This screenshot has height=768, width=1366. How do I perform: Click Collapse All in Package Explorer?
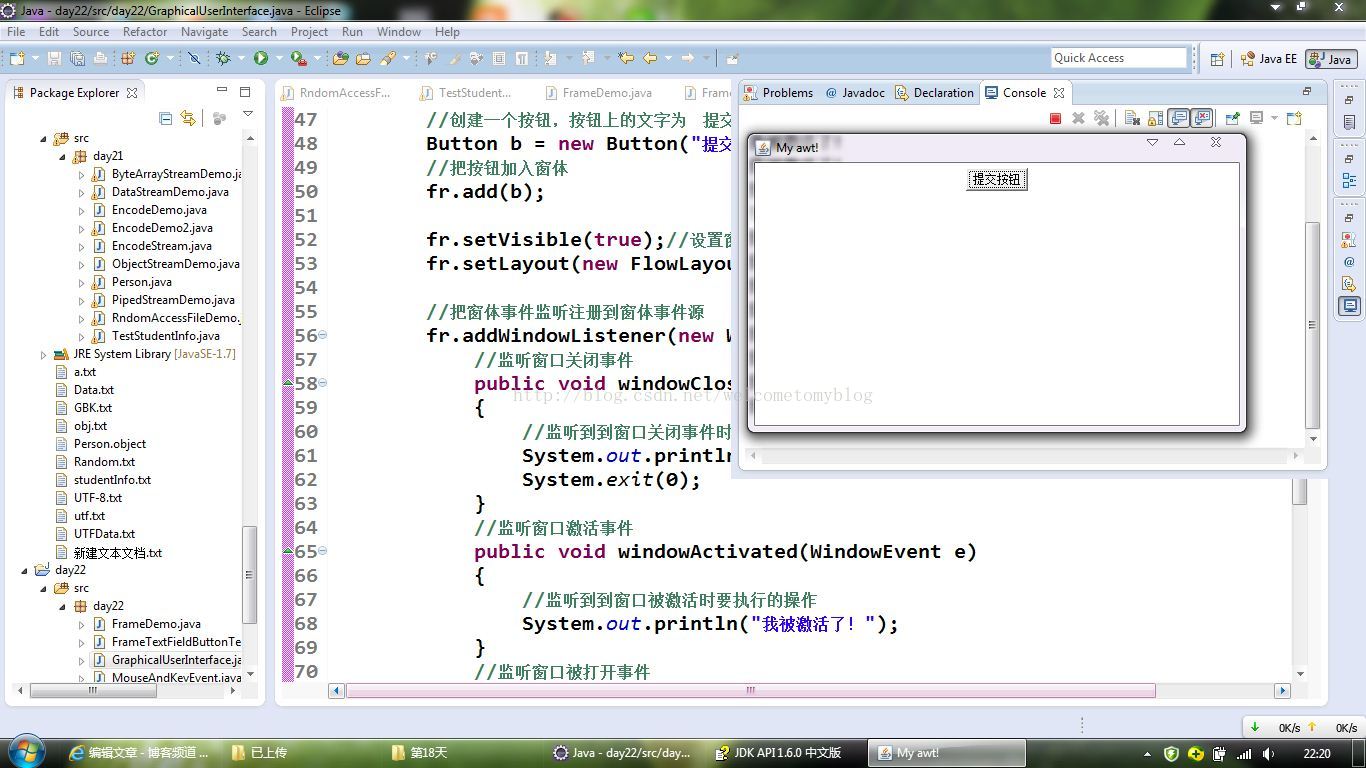coord(165,118)
